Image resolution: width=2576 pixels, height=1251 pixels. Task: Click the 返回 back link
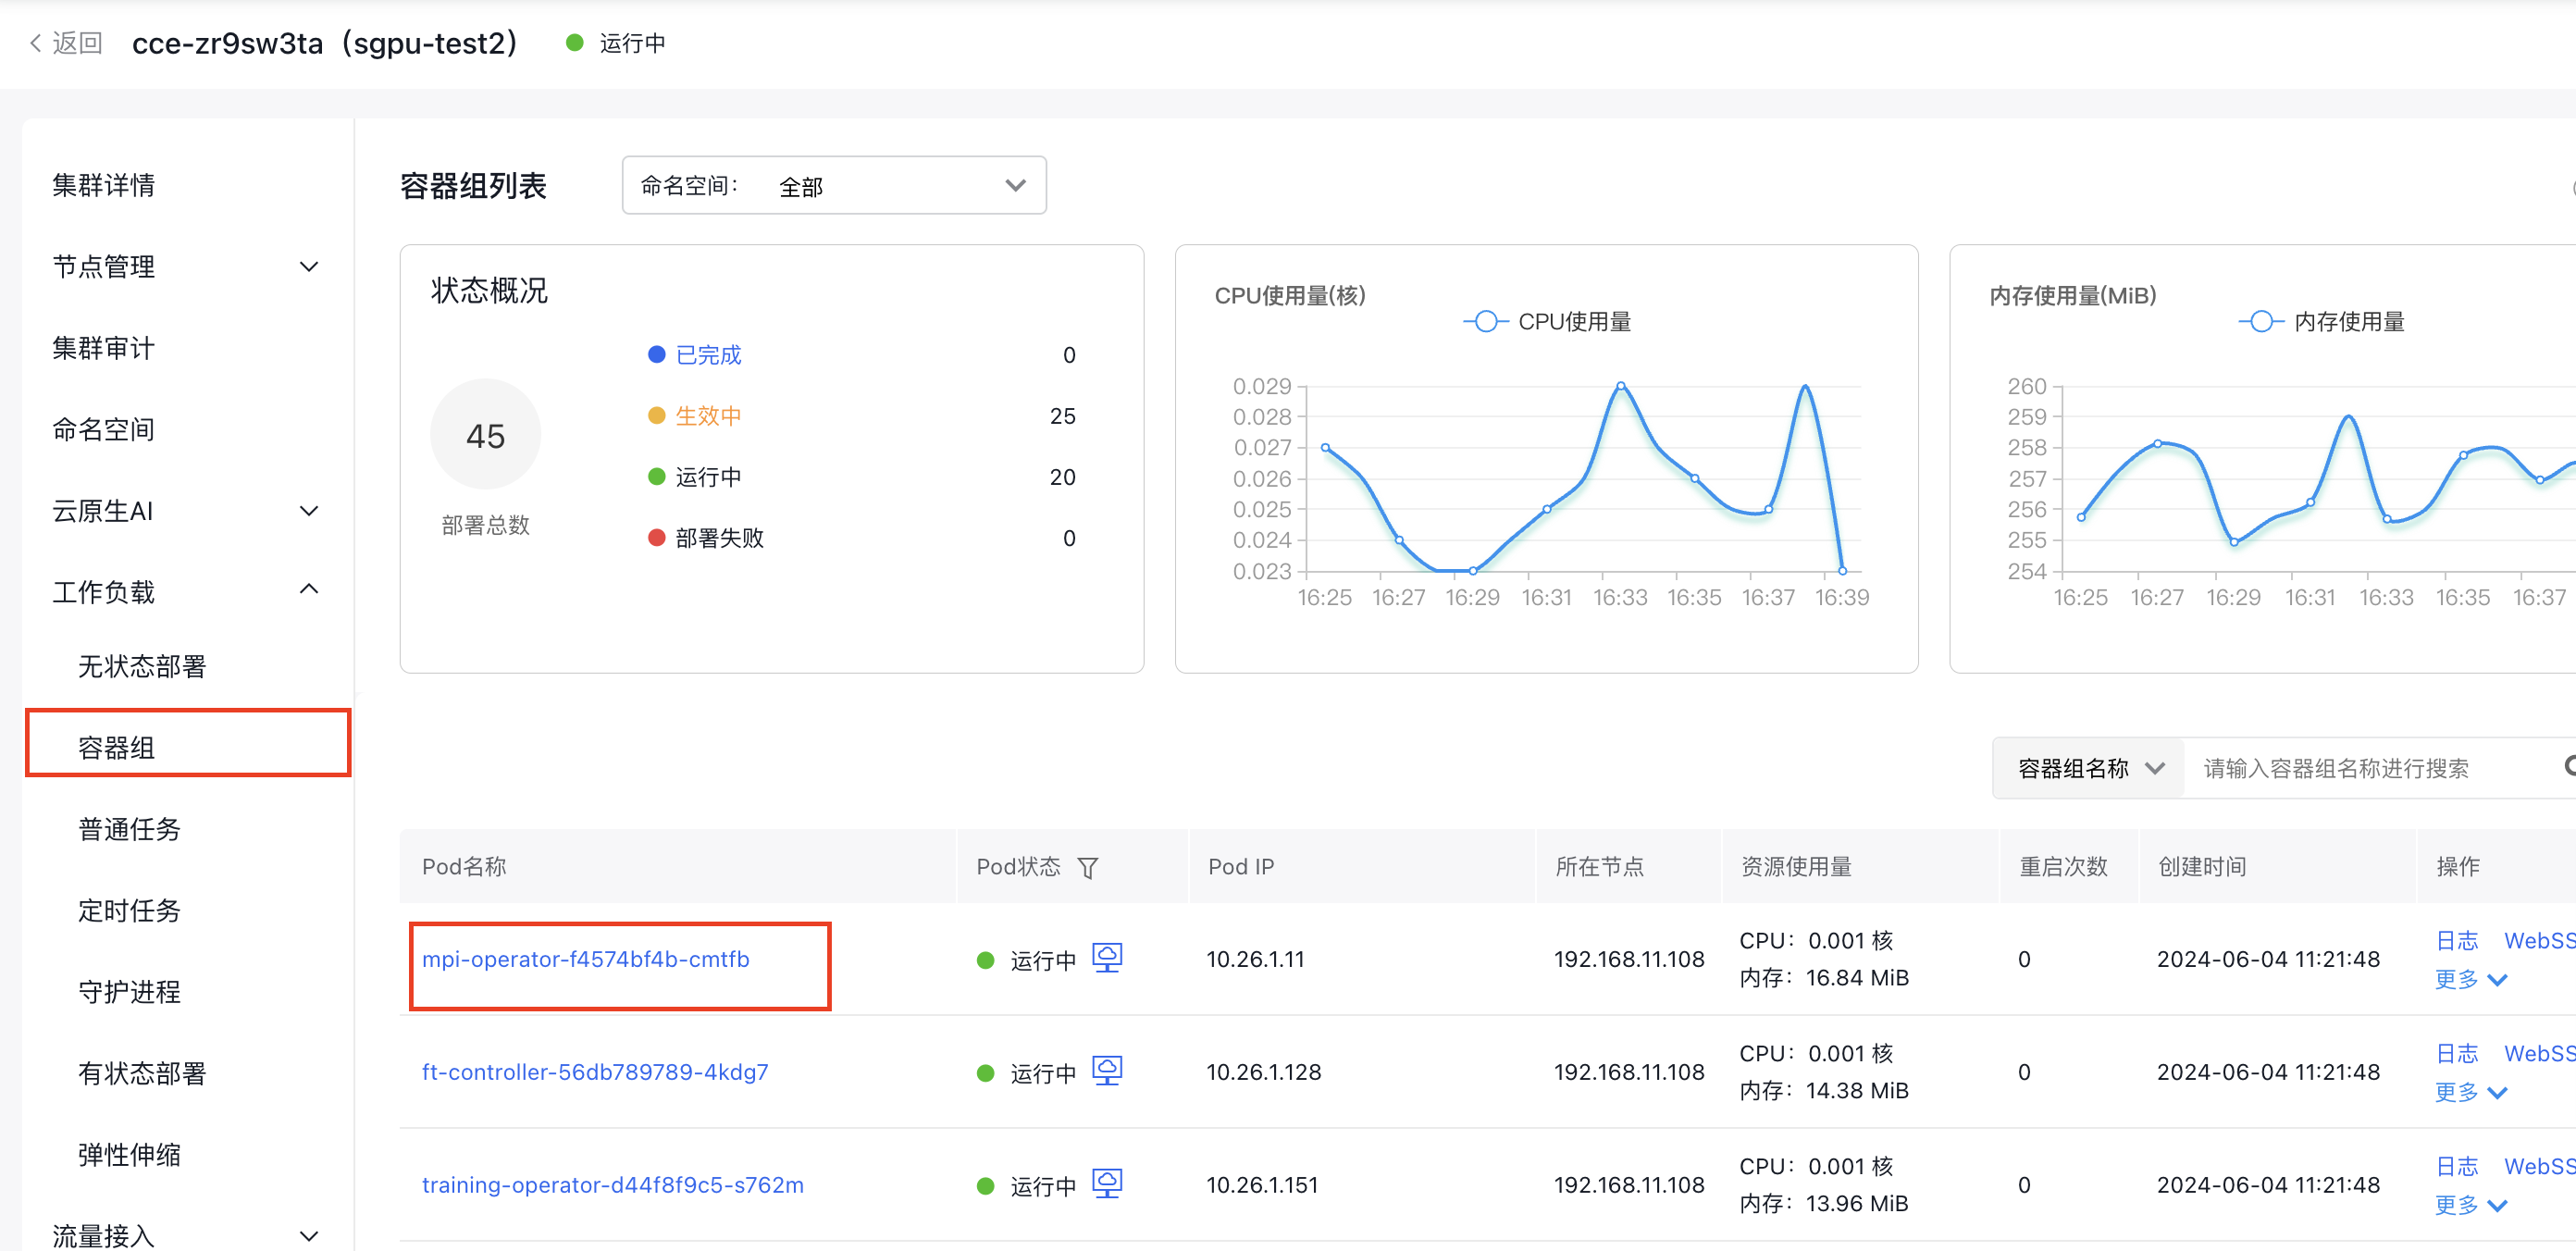click(x=77, y=43)
